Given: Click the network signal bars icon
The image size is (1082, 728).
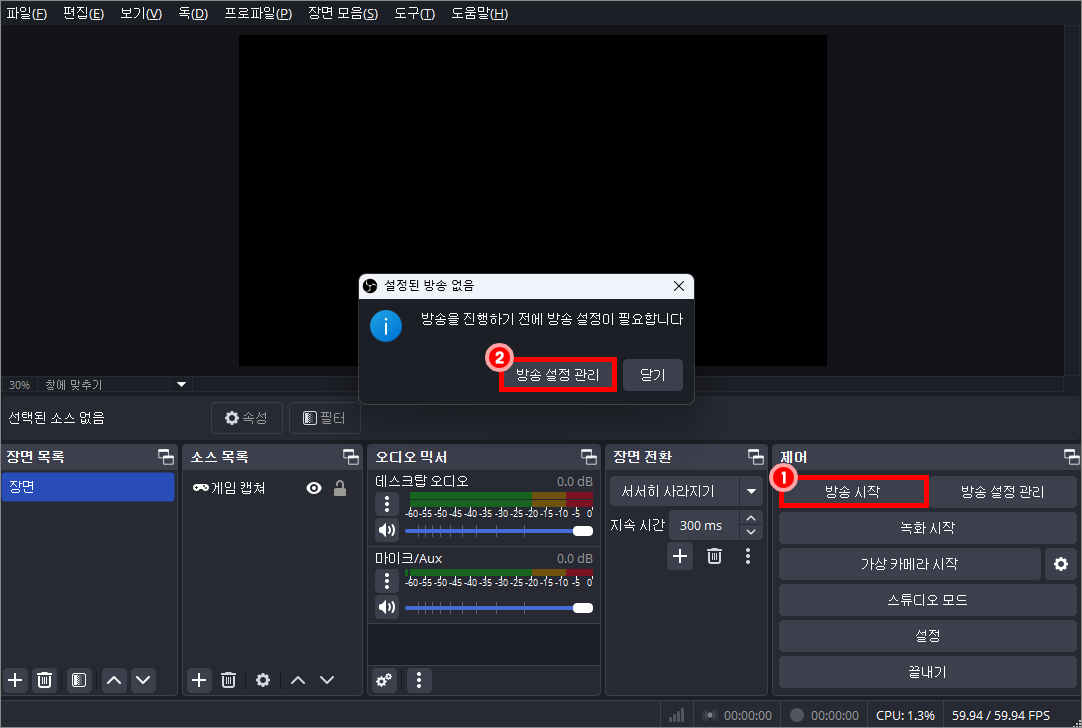Looking at the screenshot, I should (677, 715).
